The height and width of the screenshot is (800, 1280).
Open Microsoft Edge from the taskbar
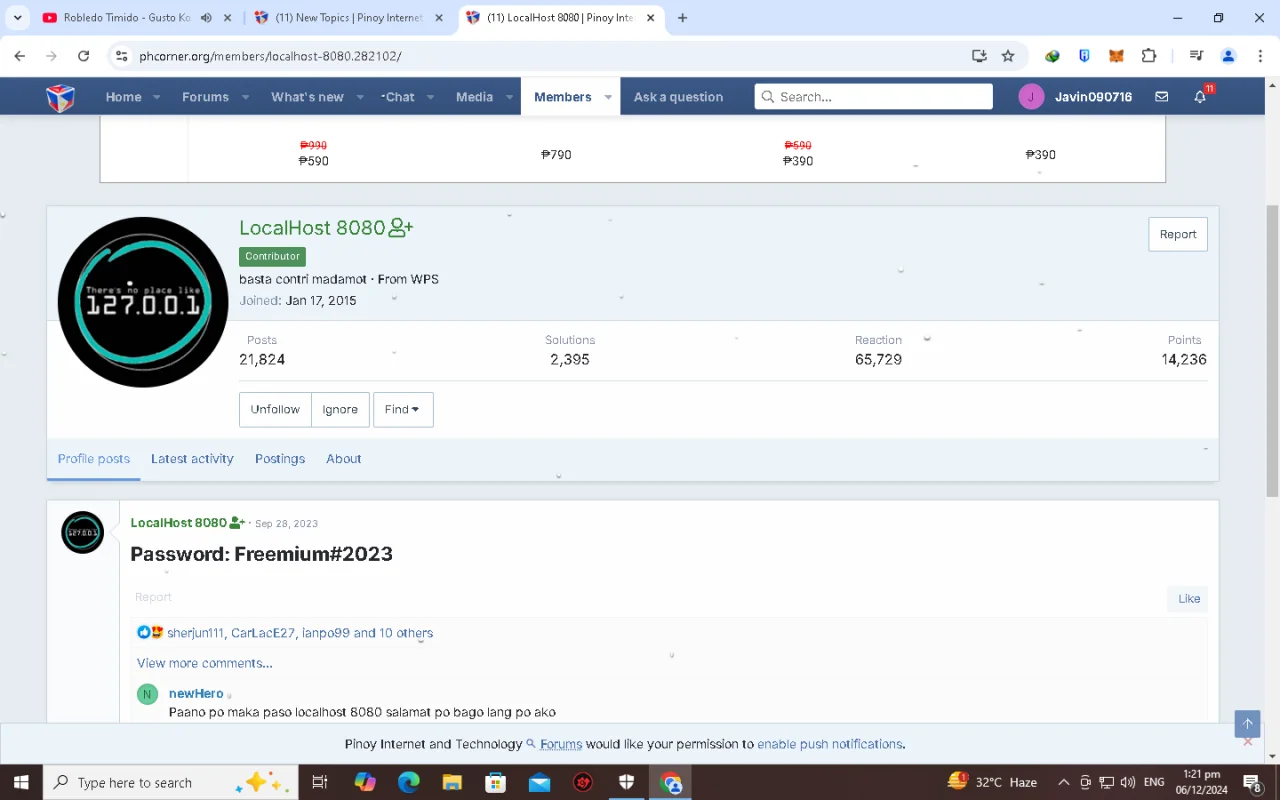coord(408,782)
